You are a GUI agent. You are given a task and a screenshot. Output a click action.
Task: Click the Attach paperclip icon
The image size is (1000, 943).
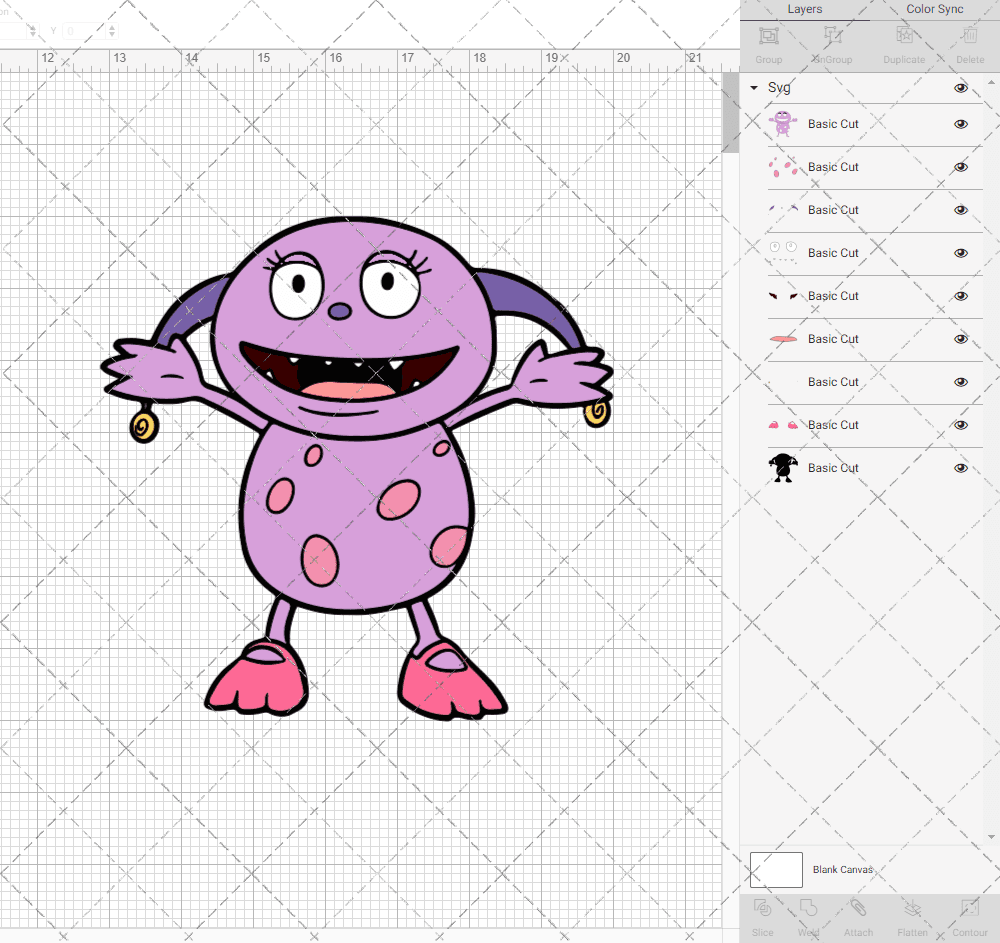click(858, 908)
